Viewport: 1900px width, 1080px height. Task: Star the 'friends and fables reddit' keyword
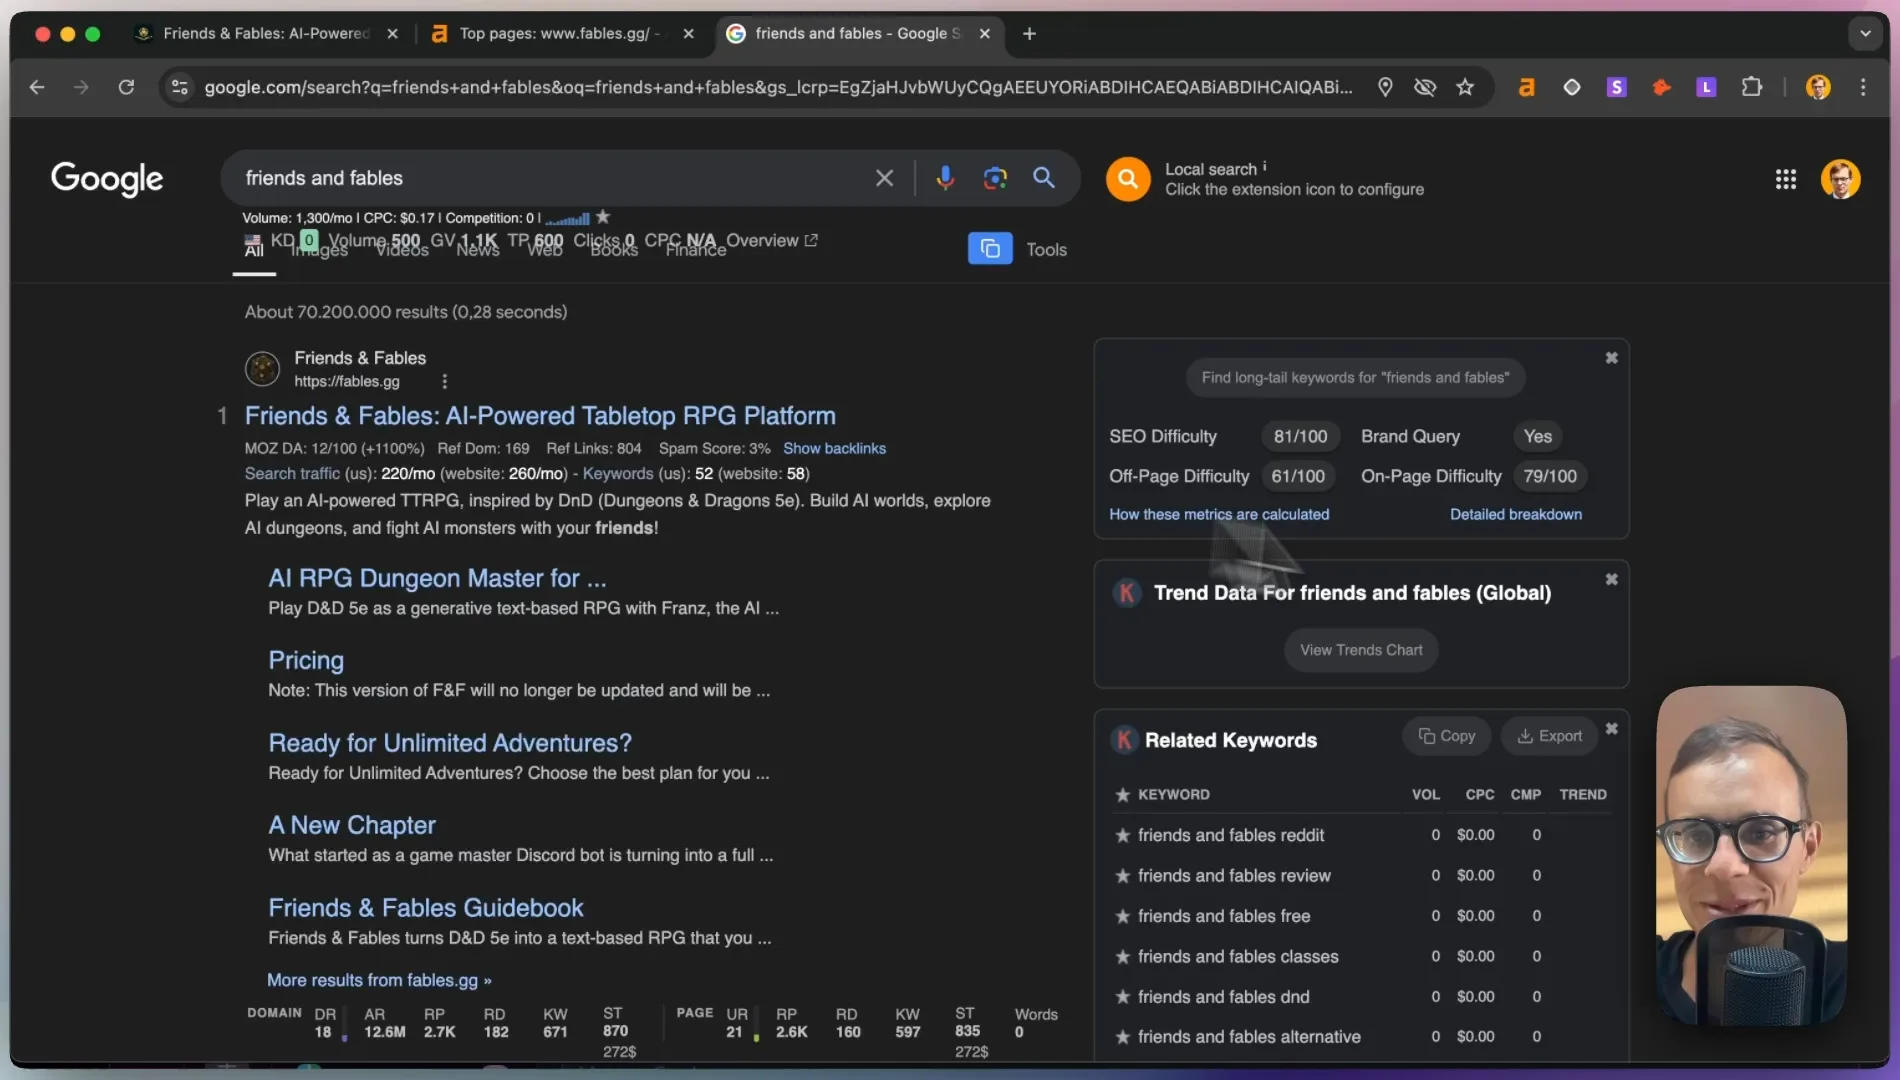[1122, 835]
